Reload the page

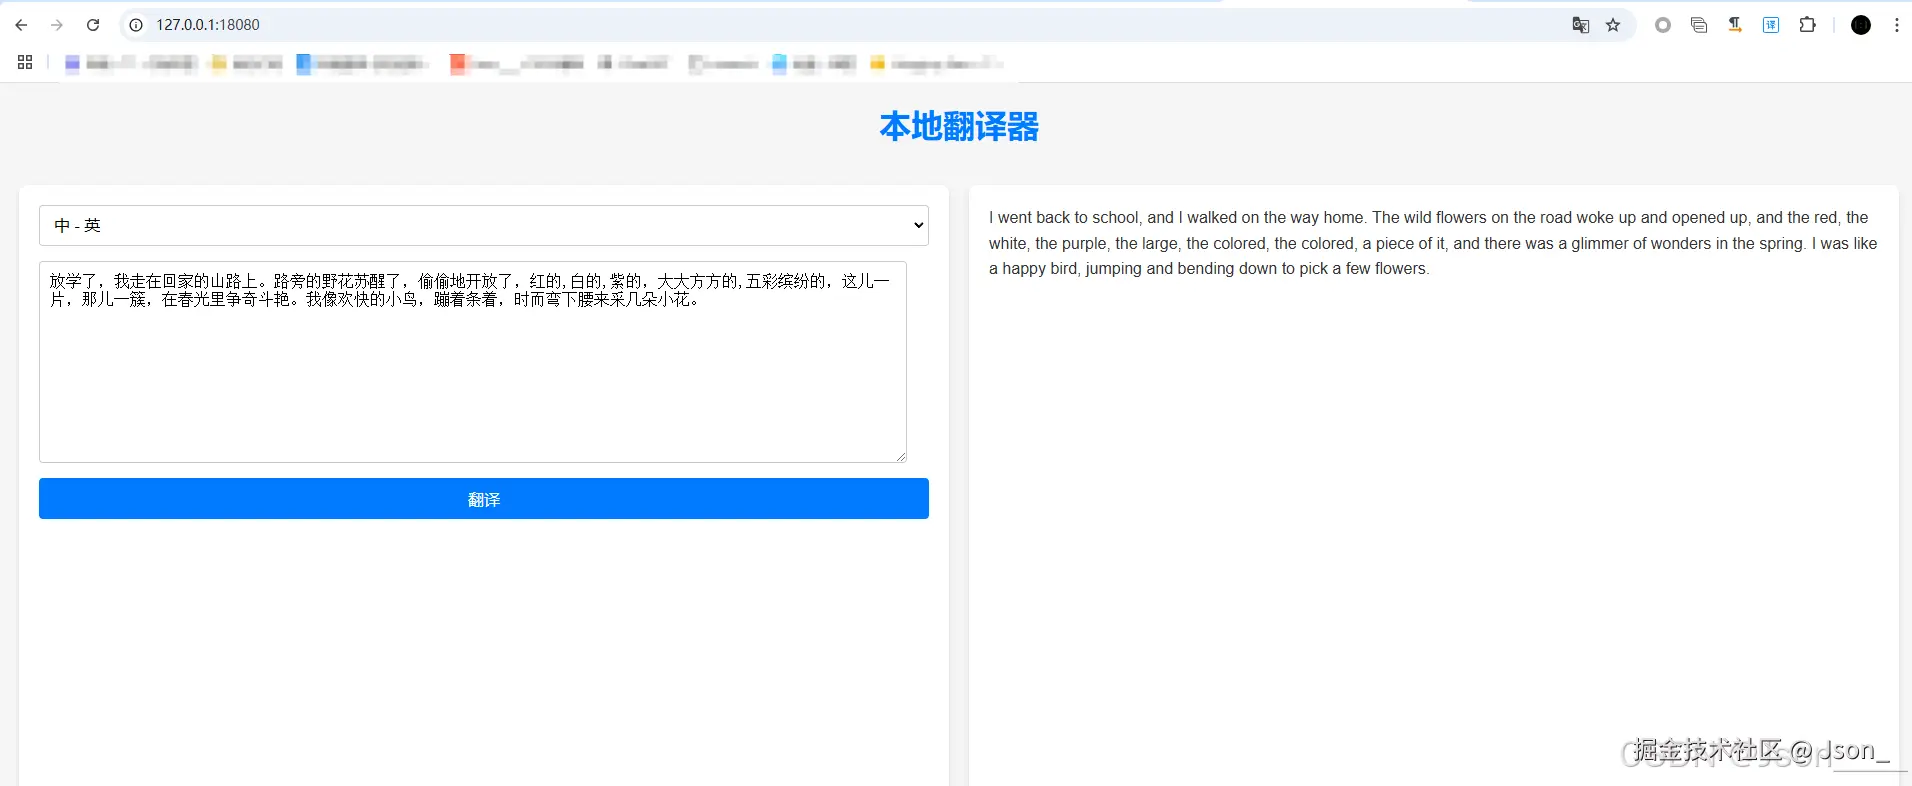(x=93, y=25)
